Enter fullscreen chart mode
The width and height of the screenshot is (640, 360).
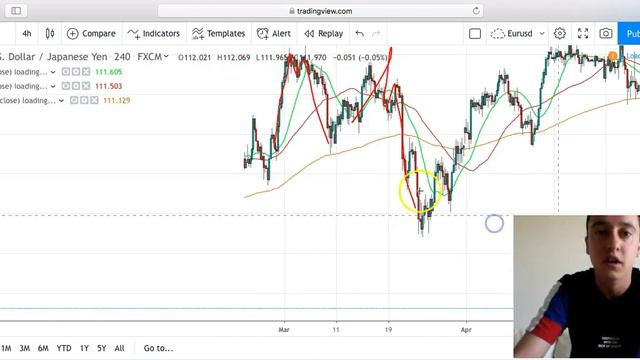tap(583, 33)
